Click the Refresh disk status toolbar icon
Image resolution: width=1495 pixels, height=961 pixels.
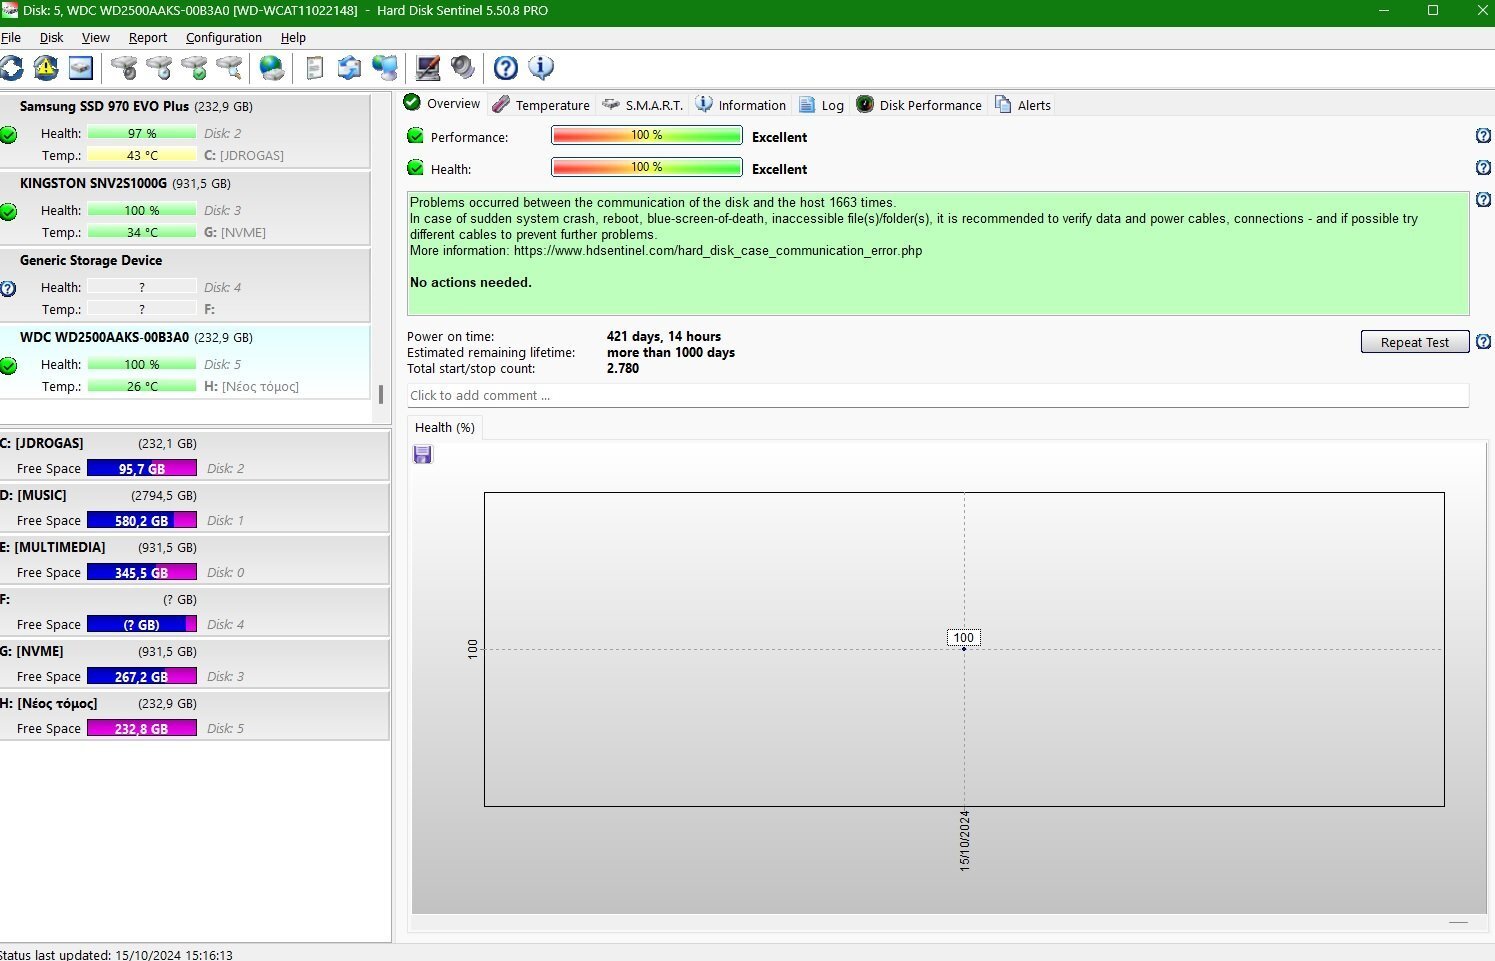11,68
